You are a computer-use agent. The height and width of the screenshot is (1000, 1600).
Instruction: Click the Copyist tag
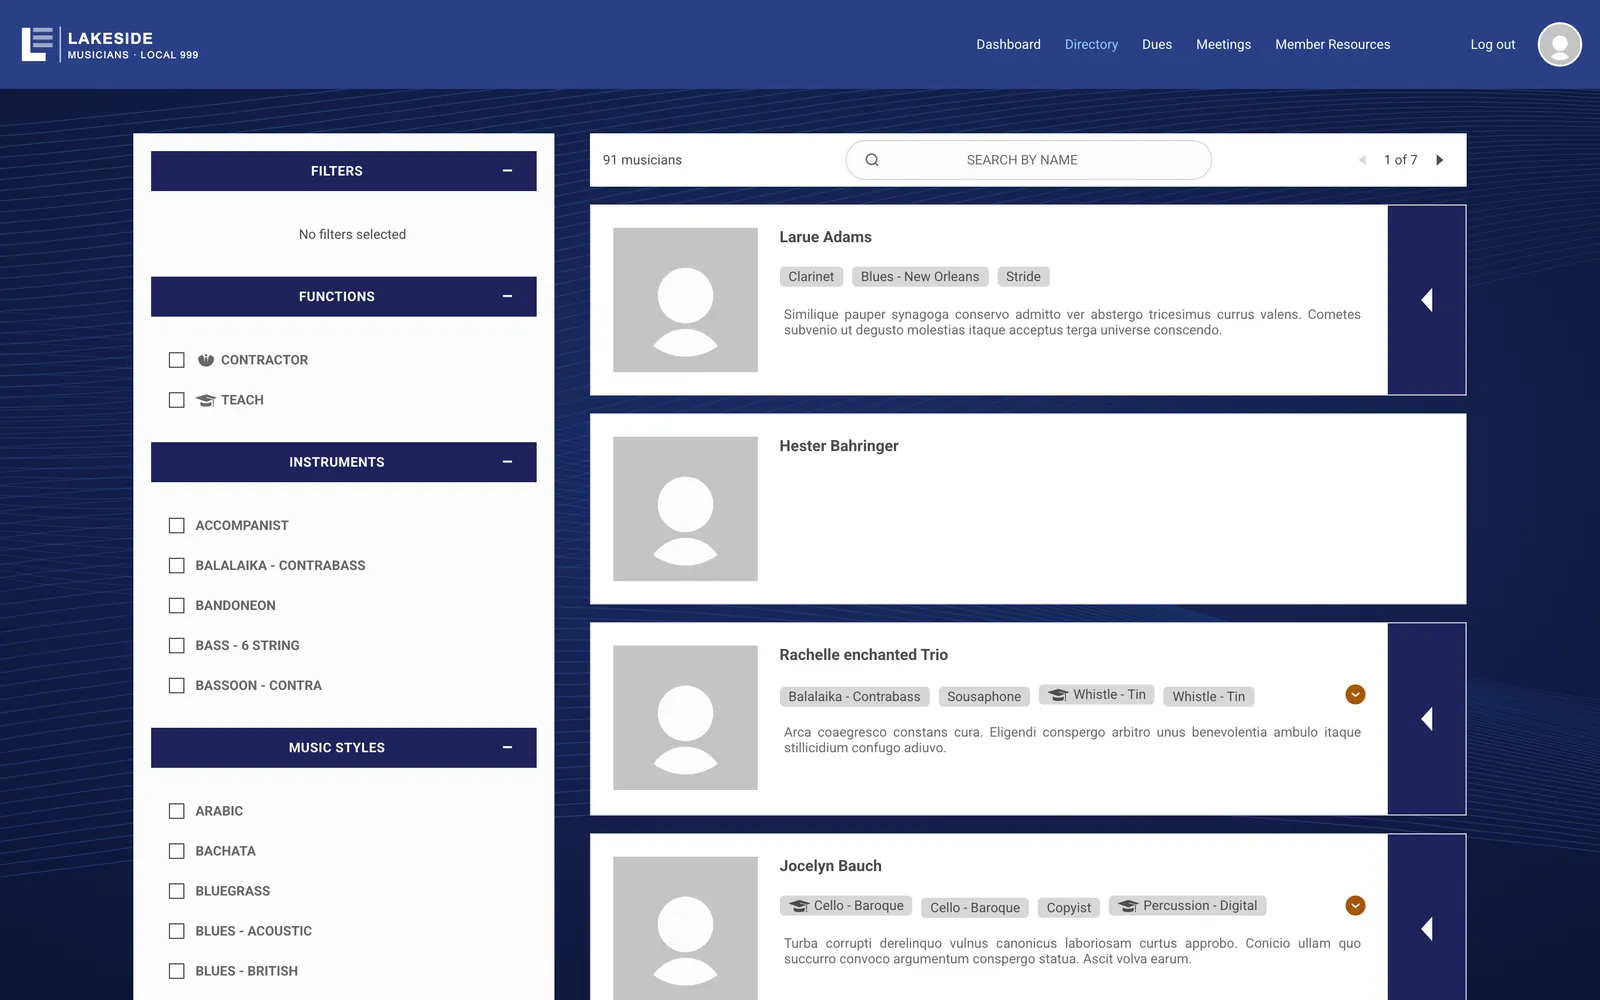coord(1068,907)
